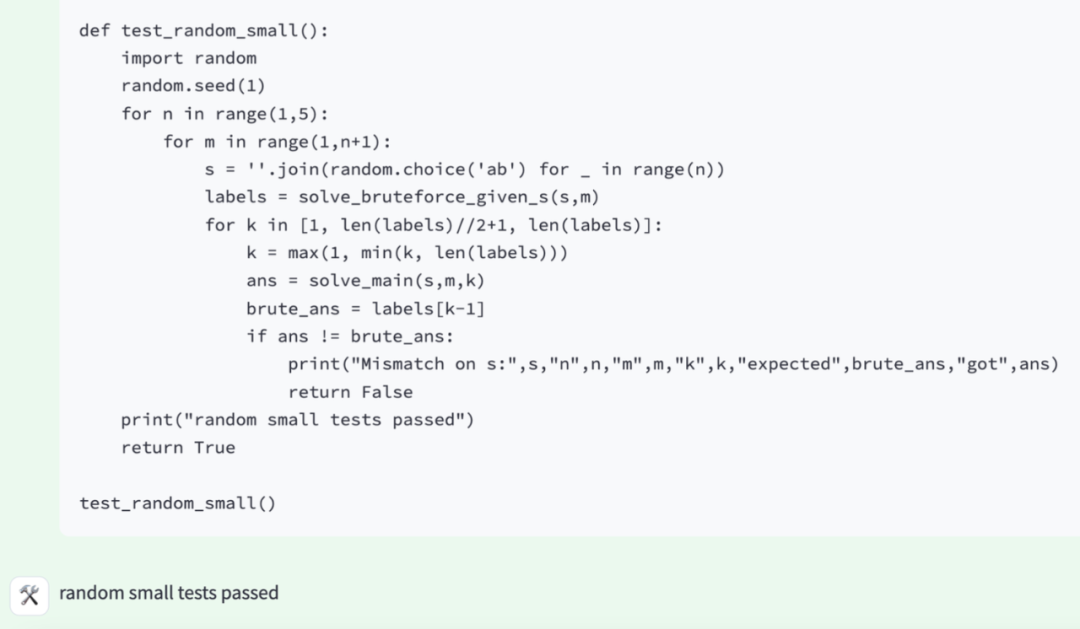
Task: Click the 'for k in' loop line
Action: pos(433,225)
